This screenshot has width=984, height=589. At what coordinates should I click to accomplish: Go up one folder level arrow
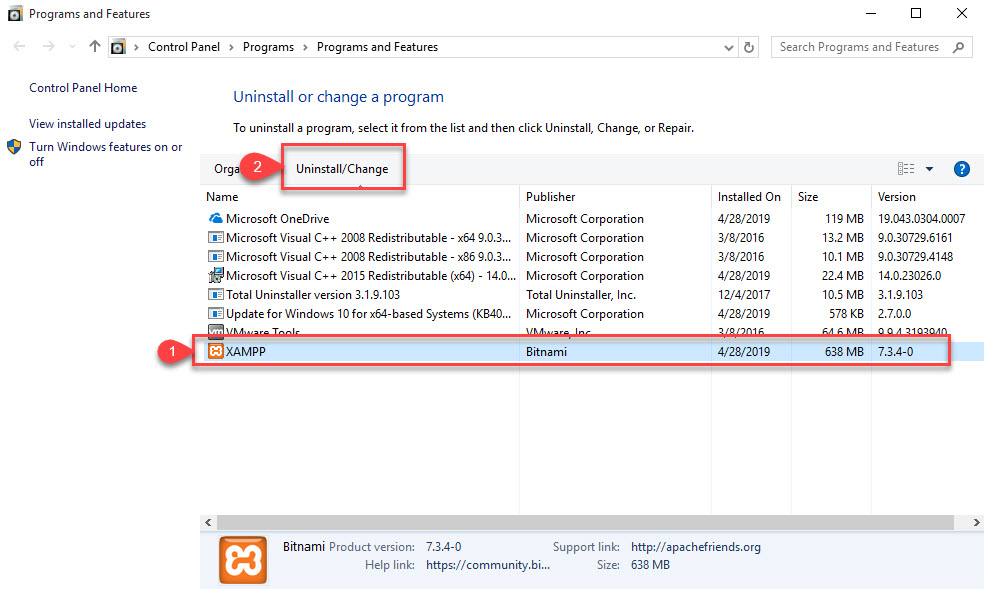coord(95,46)
